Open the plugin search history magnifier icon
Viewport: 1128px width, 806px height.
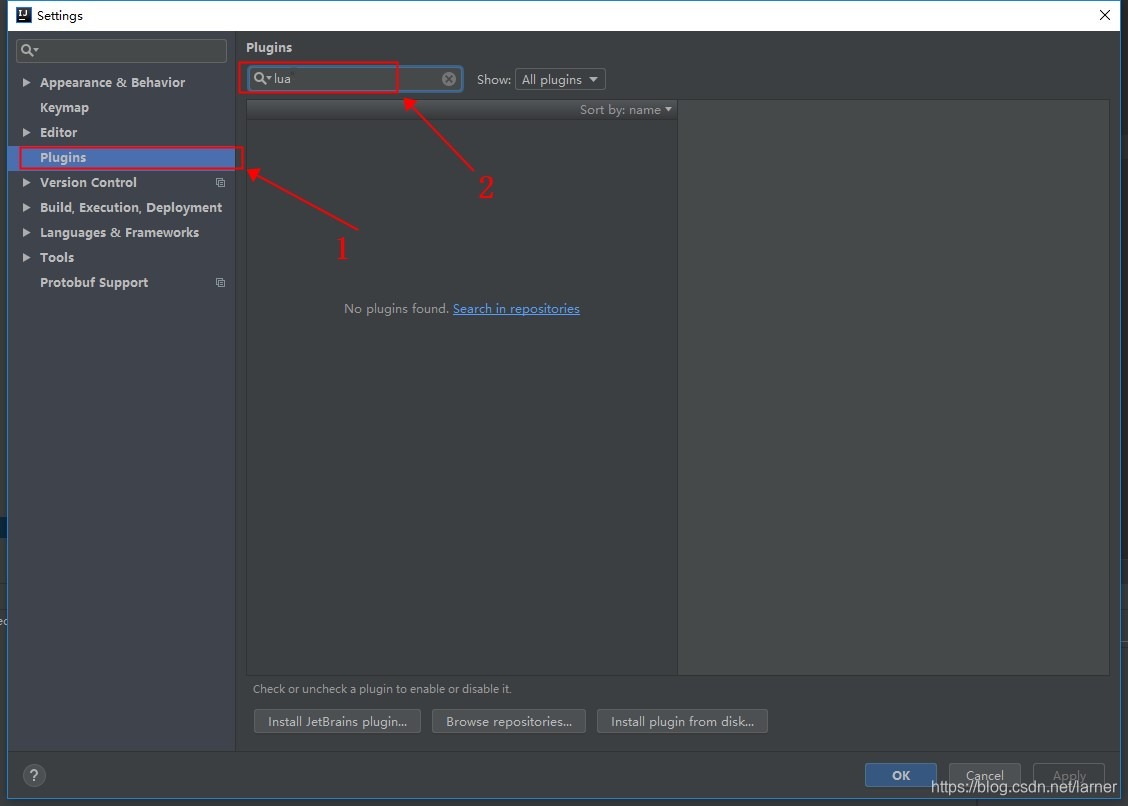pos(262,78)
